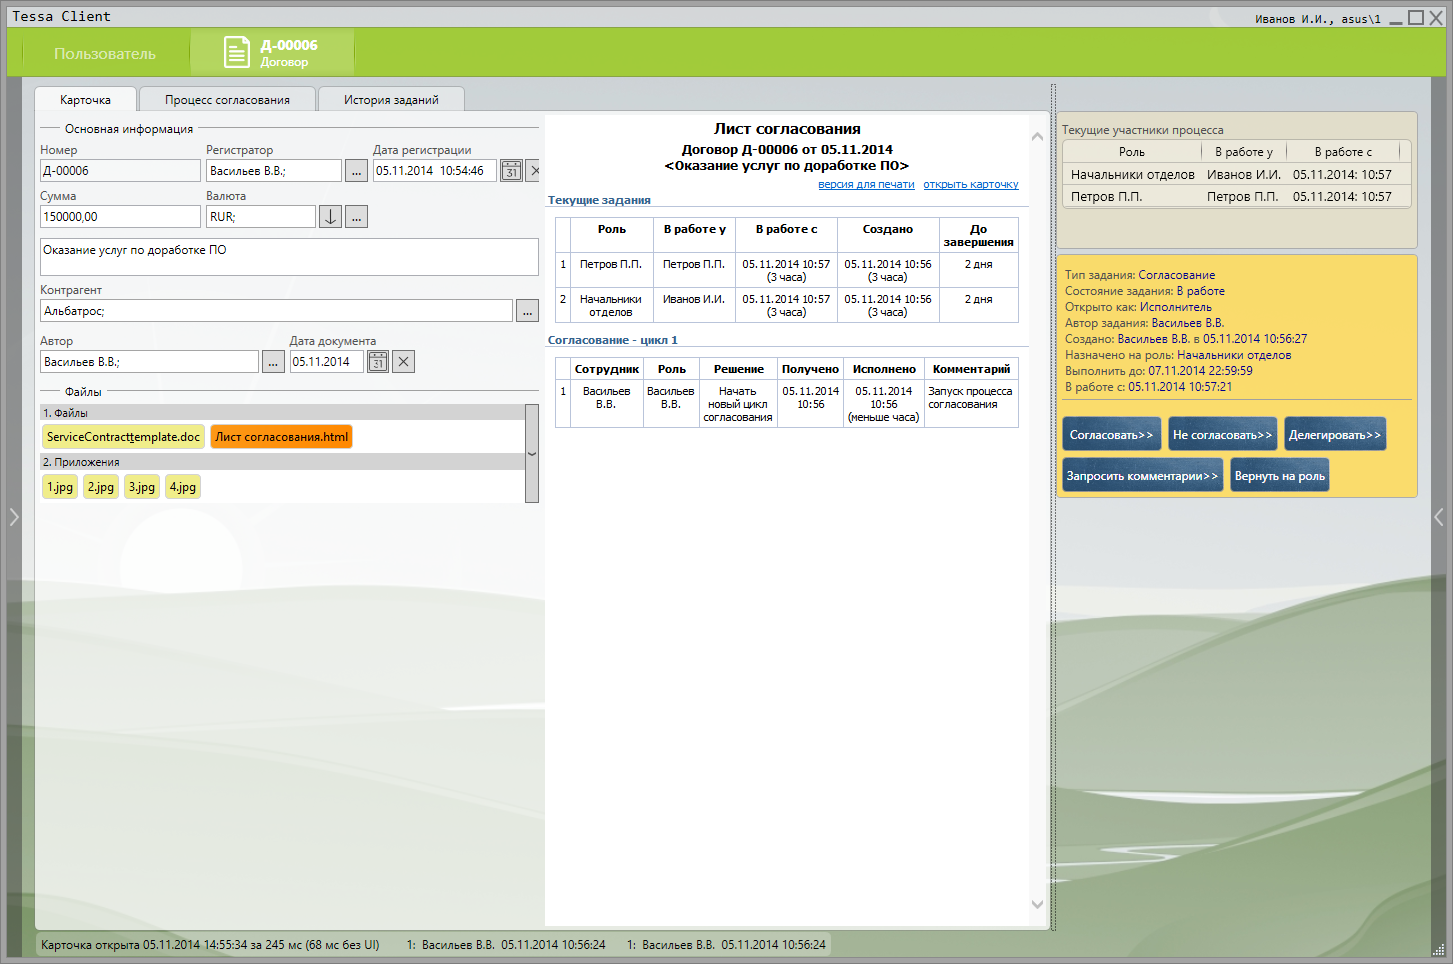Click the down arrow next to currency
The height and width of the screenshot is (964, 1453).
coord(330,217)
